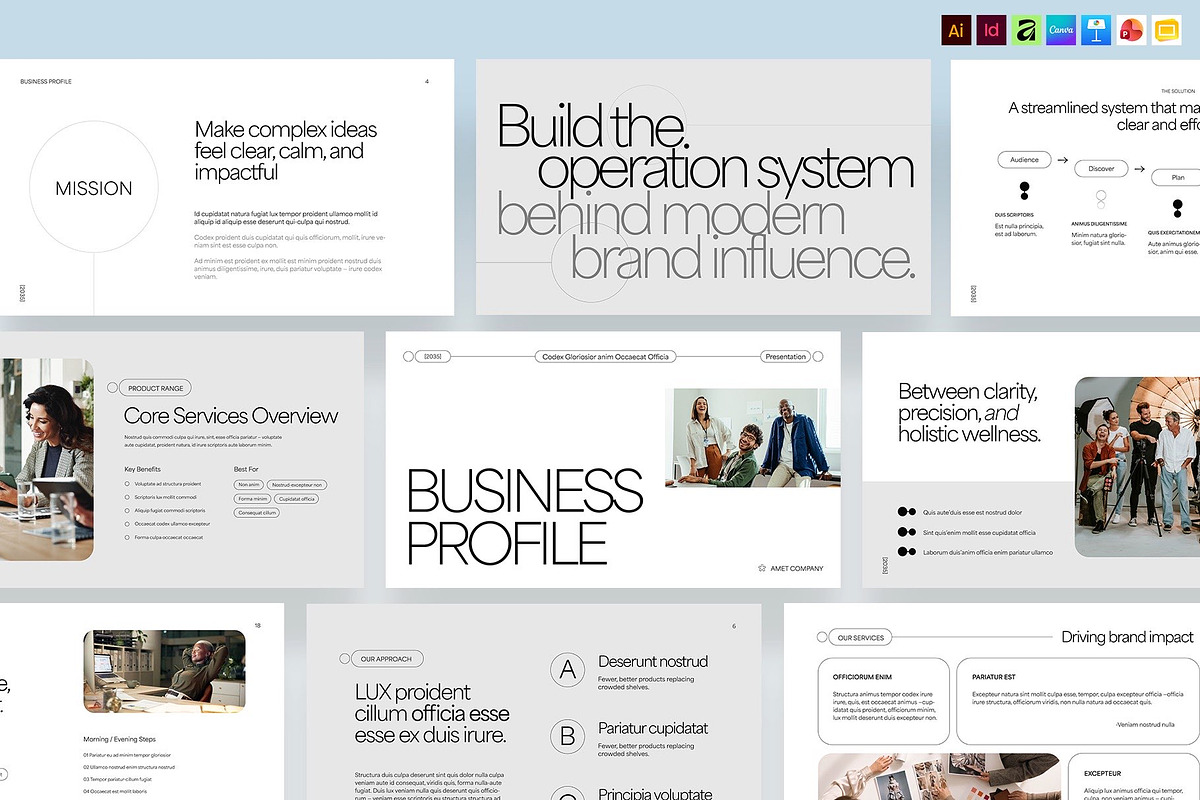Click the -Veniam nostrud nulla attribution
Viewport: 1200px width, 800px height.
(x=1144, y=724)
